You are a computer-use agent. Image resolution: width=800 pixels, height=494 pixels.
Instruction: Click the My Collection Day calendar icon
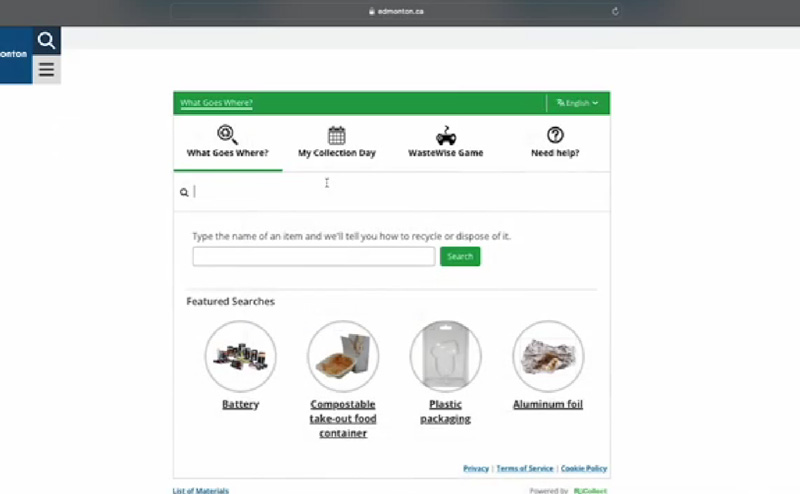point(337,135)
